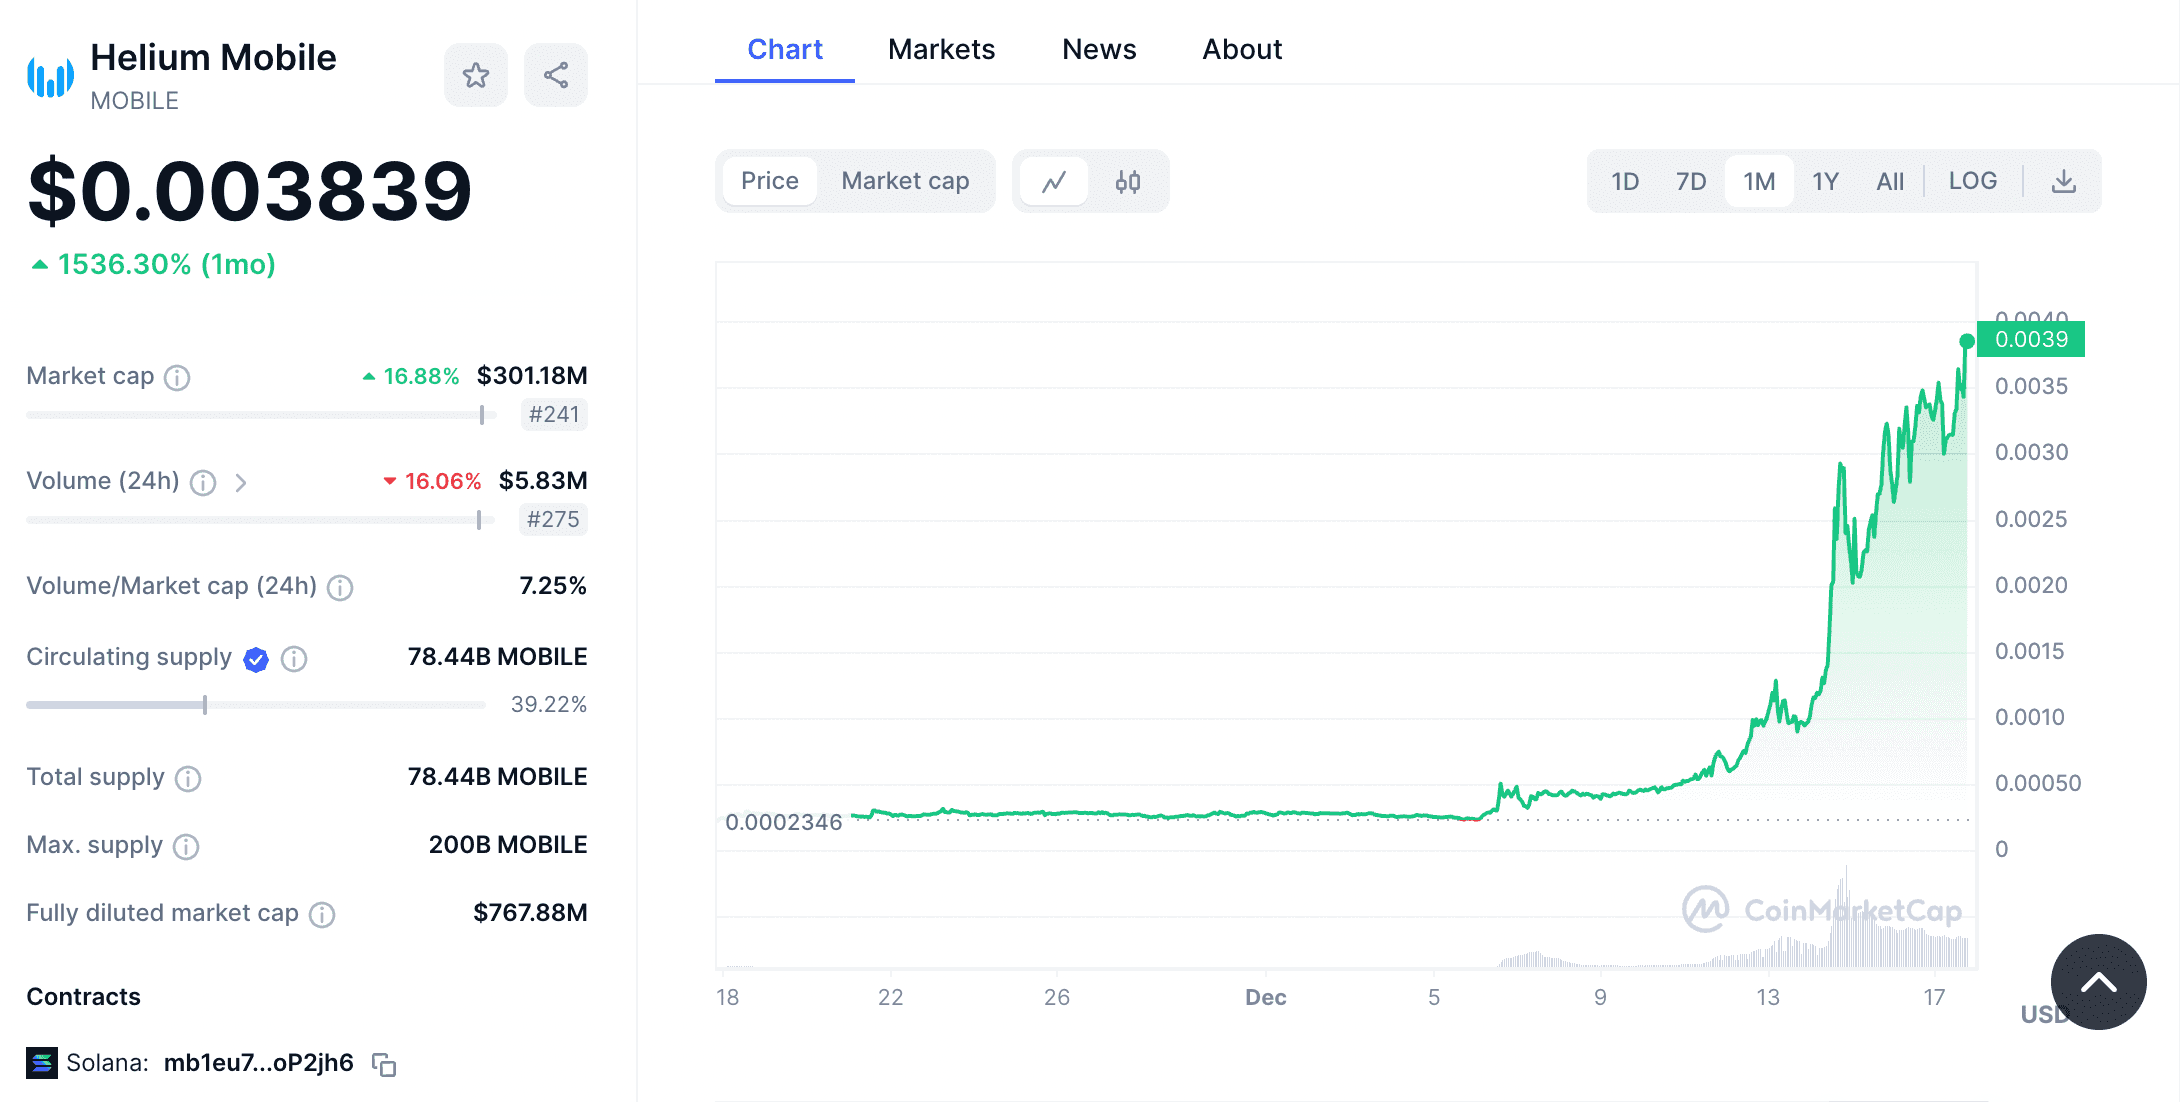Show Volume (24h) info icon

pos(203,483)
